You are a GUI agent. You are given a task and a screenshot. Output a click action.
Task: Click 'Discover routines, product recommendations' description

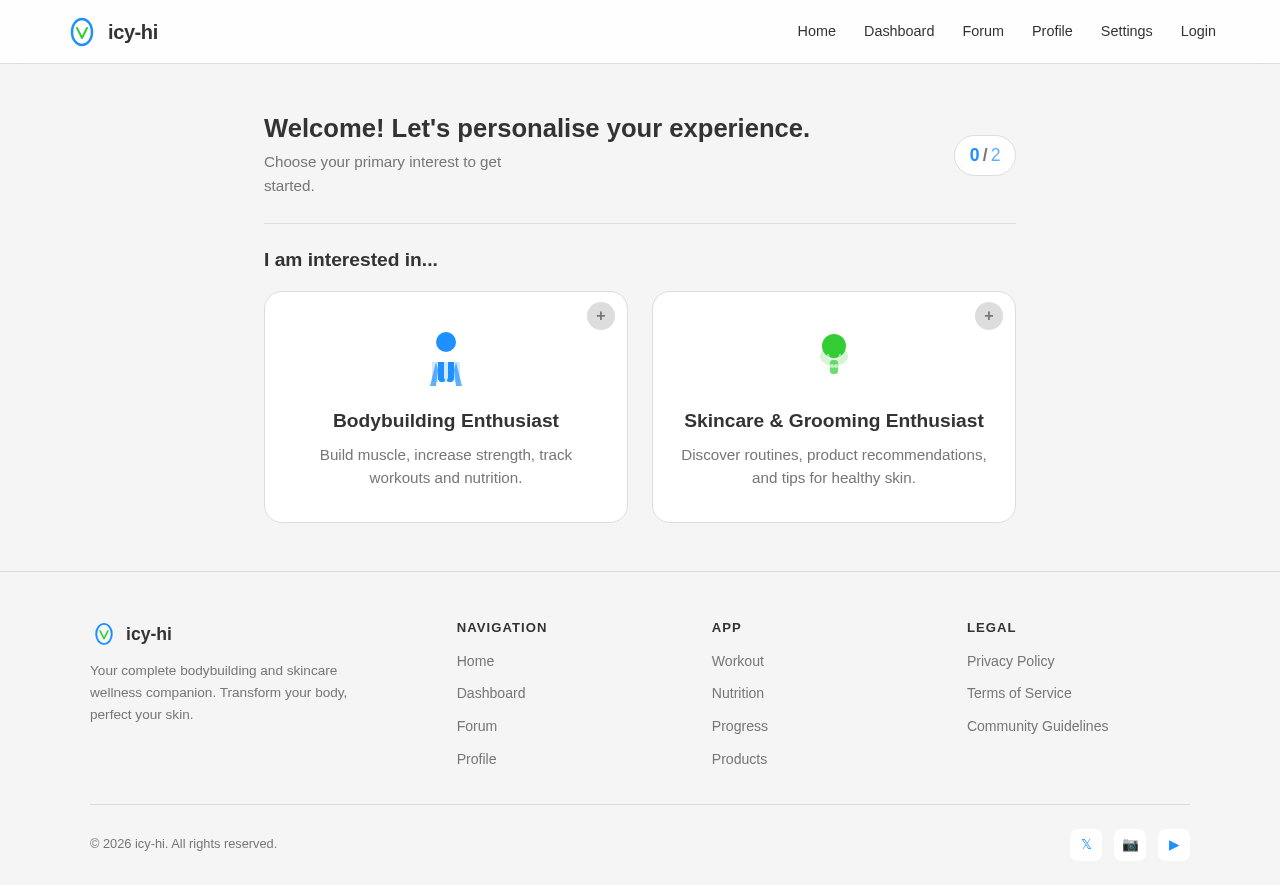click(834, 466)
